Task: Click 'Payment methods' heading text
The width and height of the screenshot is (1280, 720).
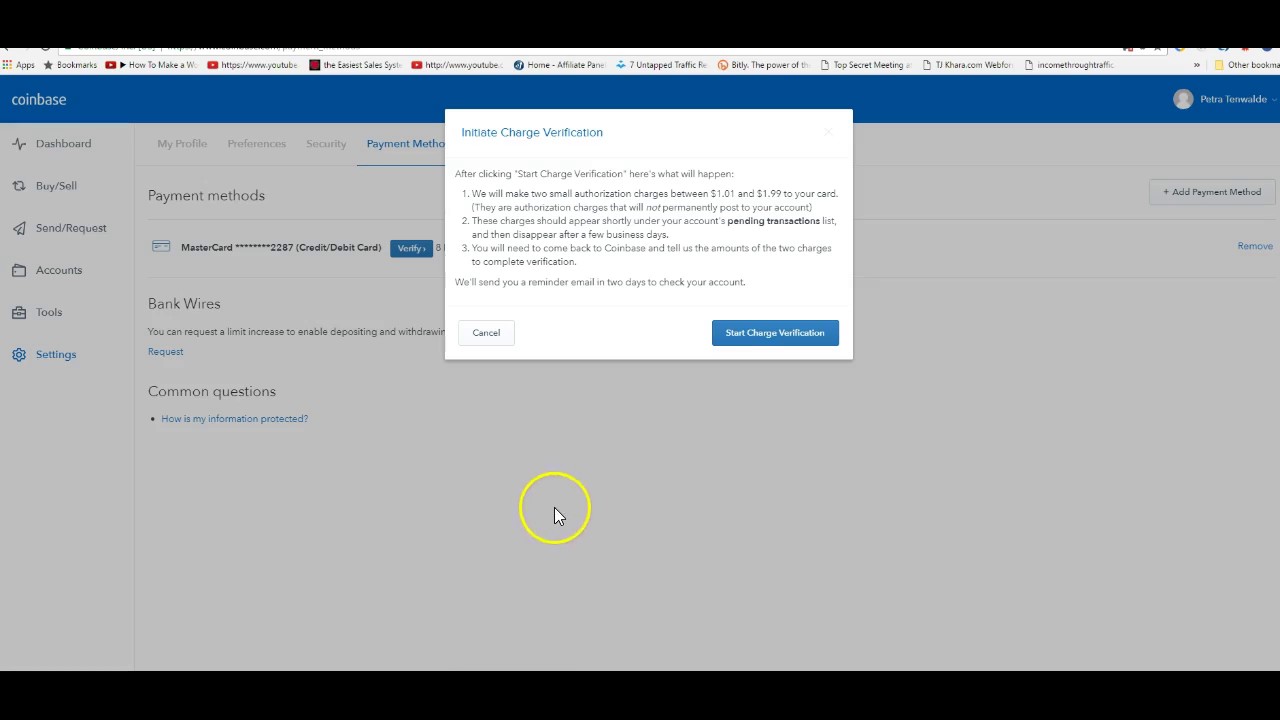Action: pos(206,196)
